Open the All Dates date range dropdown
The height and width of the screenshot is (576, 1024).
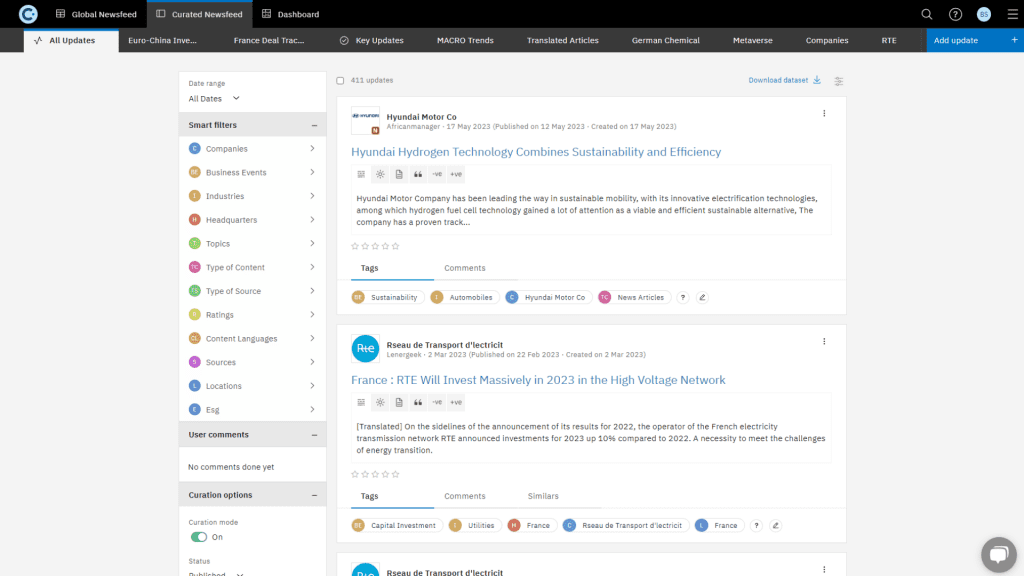(x=214, y=99)
